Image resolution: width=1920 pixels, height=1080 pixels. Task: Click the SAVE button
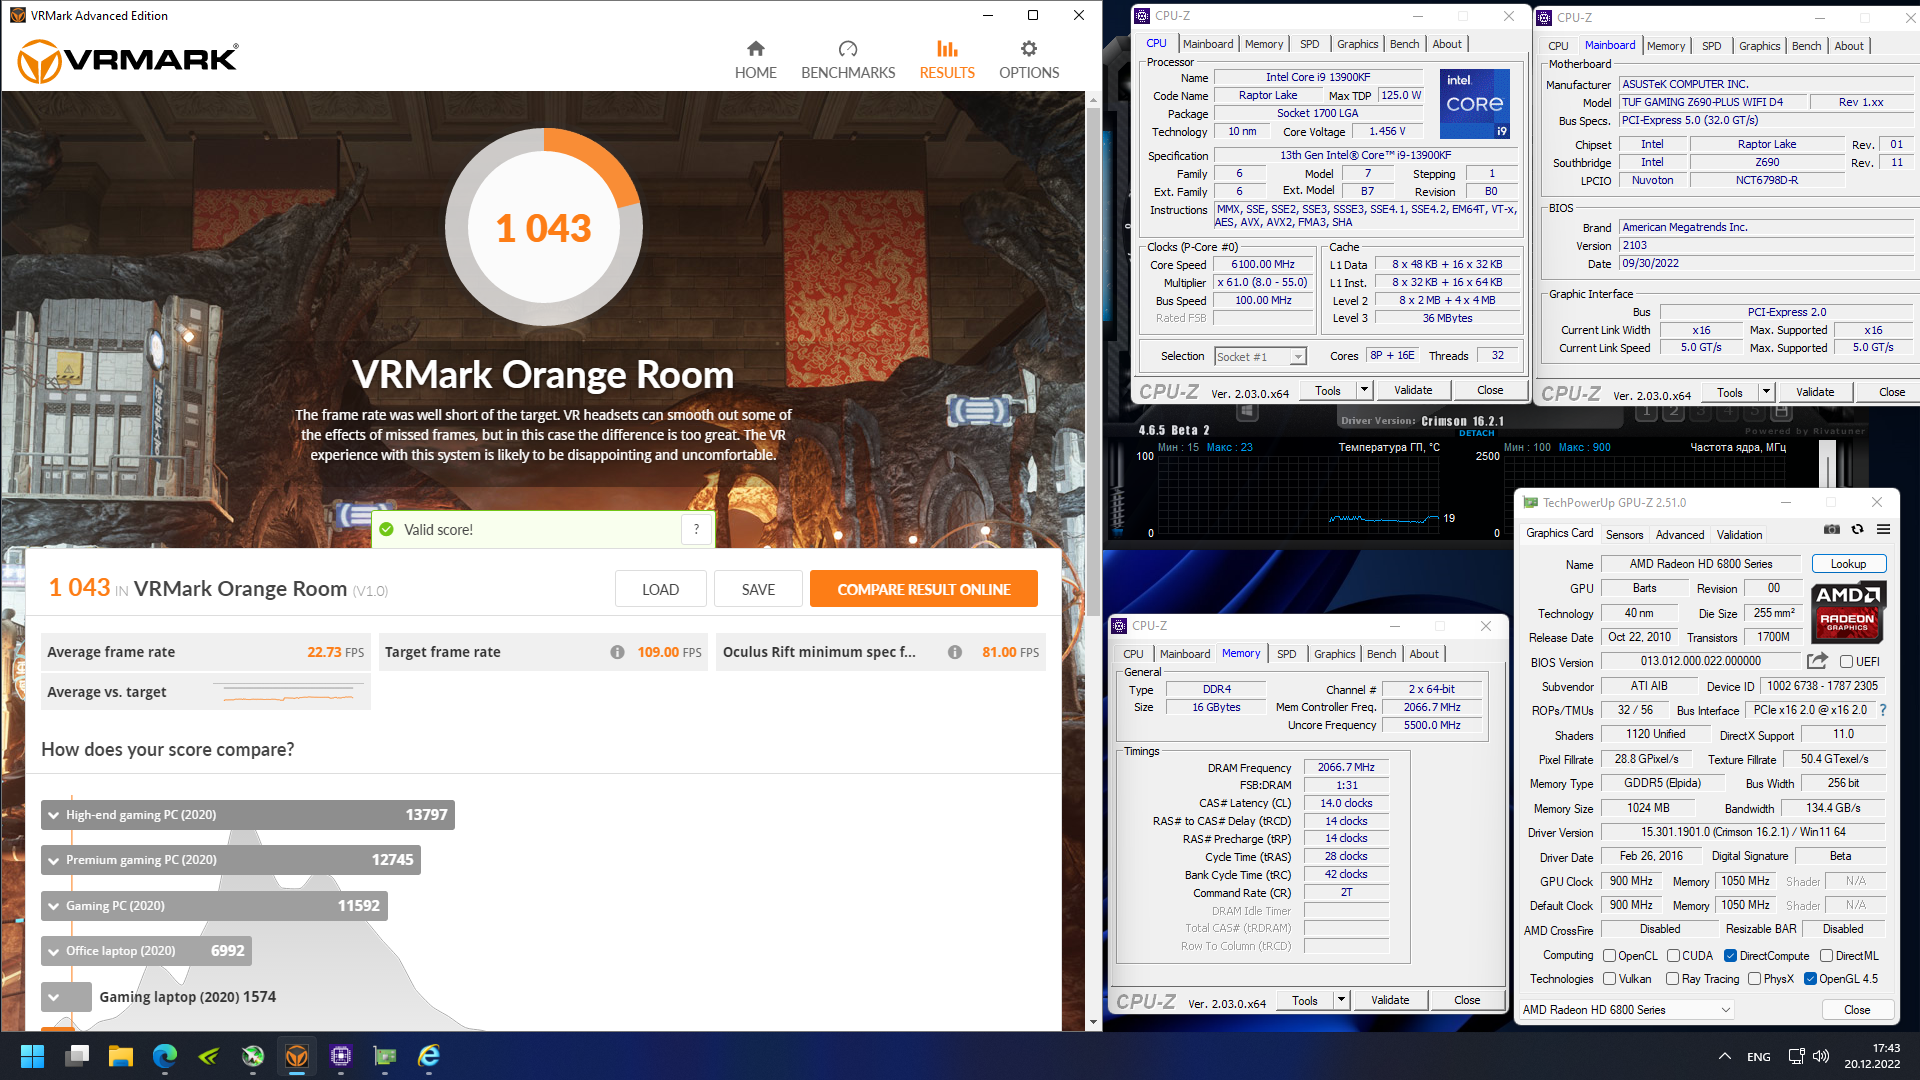[x=758, y=590]
